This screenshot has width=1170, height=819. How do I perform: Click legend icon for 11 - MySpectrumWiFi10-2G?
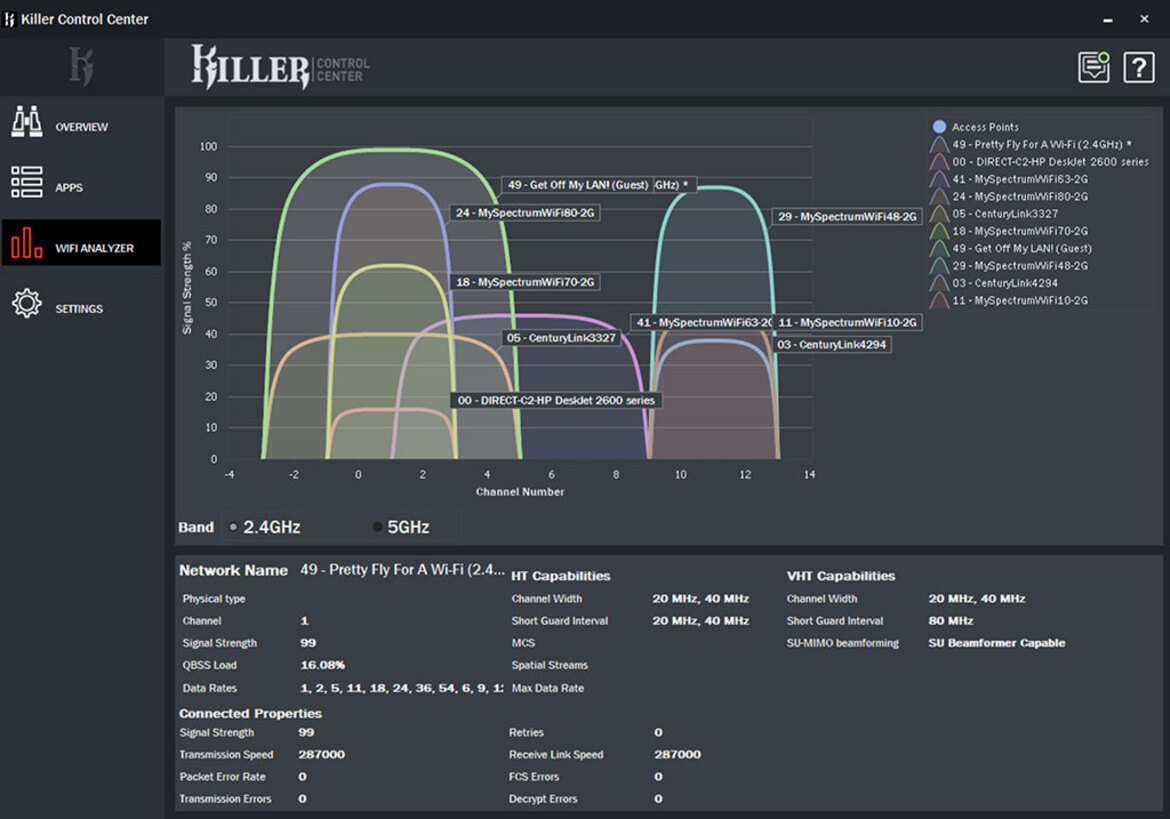coord(939,300)
